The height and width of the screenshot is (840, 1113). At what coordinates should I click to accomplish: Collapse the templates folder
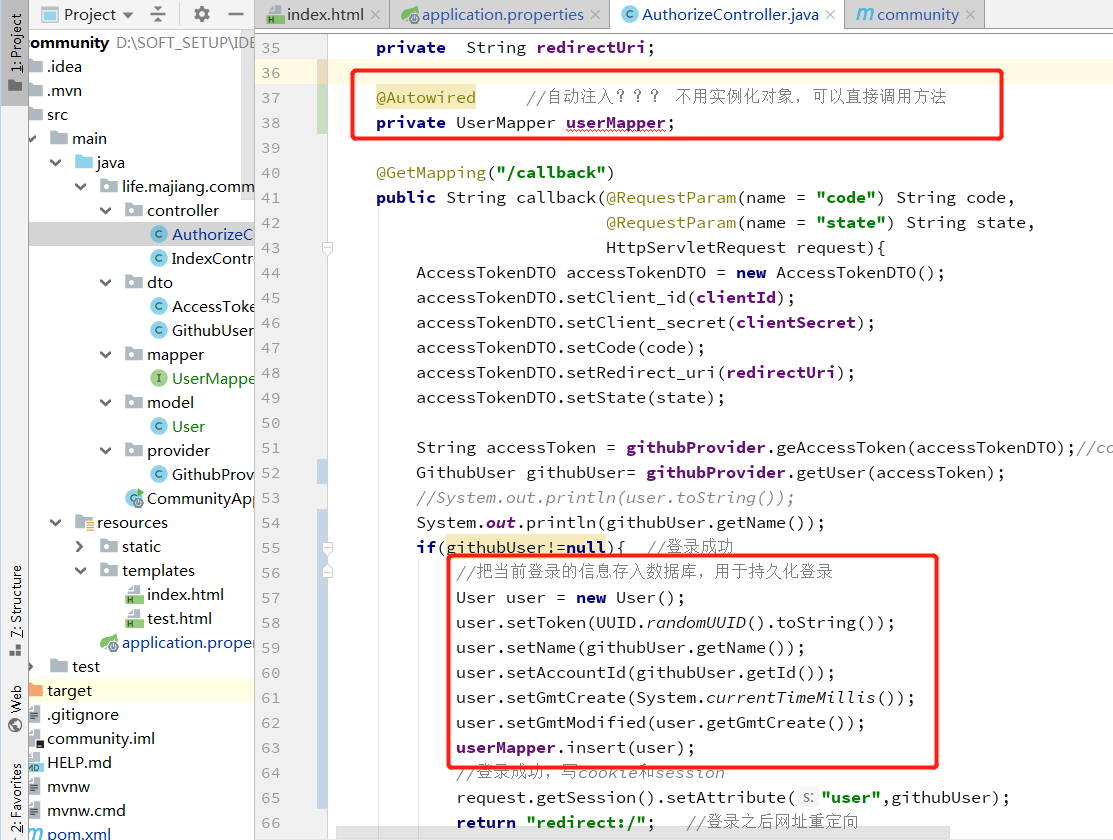click(x=81, y=571)
